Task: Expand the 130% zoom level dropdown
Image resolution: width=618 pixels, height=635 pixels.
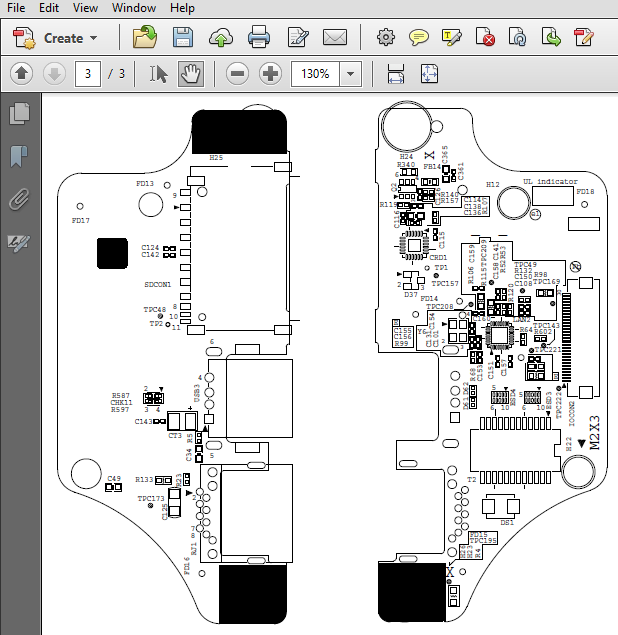Action: 351,74
